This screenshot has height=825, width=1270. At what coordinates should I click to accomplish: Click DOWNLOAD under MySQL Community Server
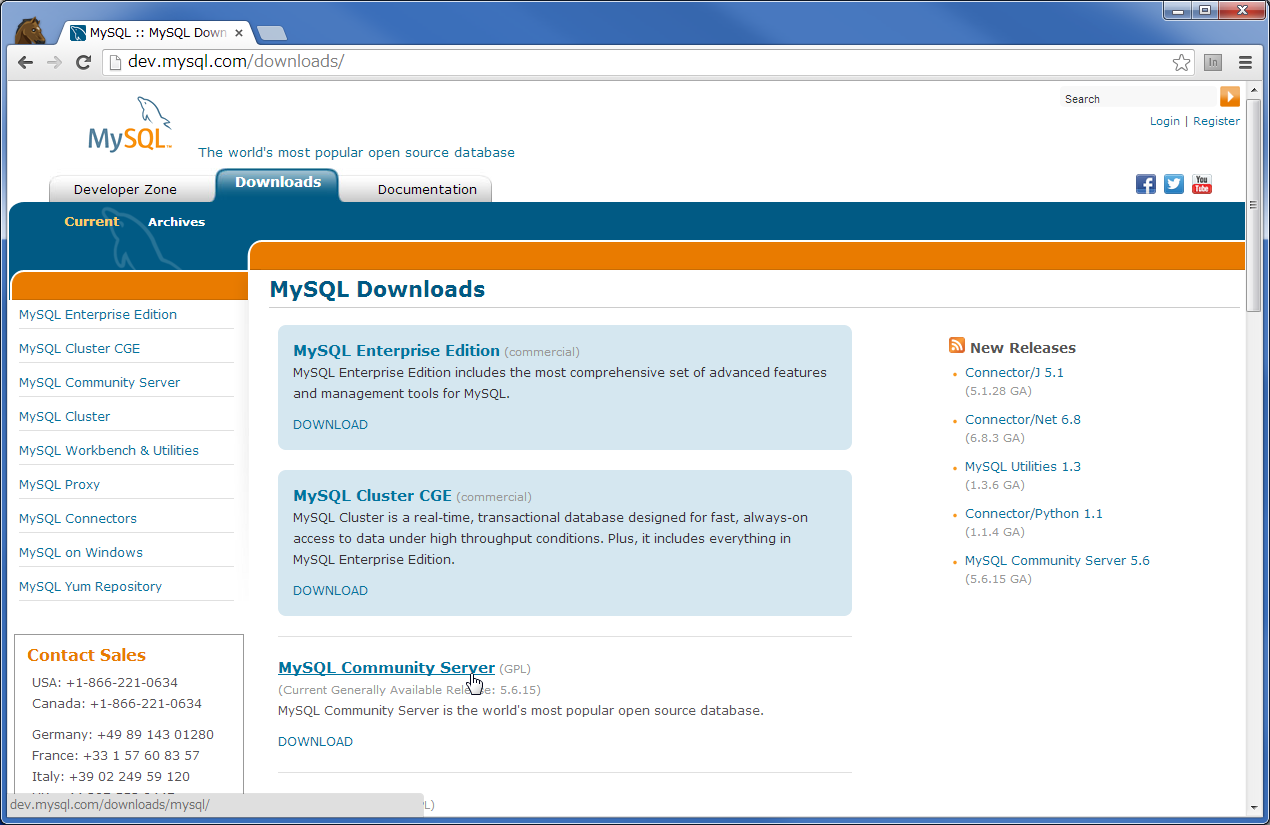pyautogui.click(x=315, y=741)
